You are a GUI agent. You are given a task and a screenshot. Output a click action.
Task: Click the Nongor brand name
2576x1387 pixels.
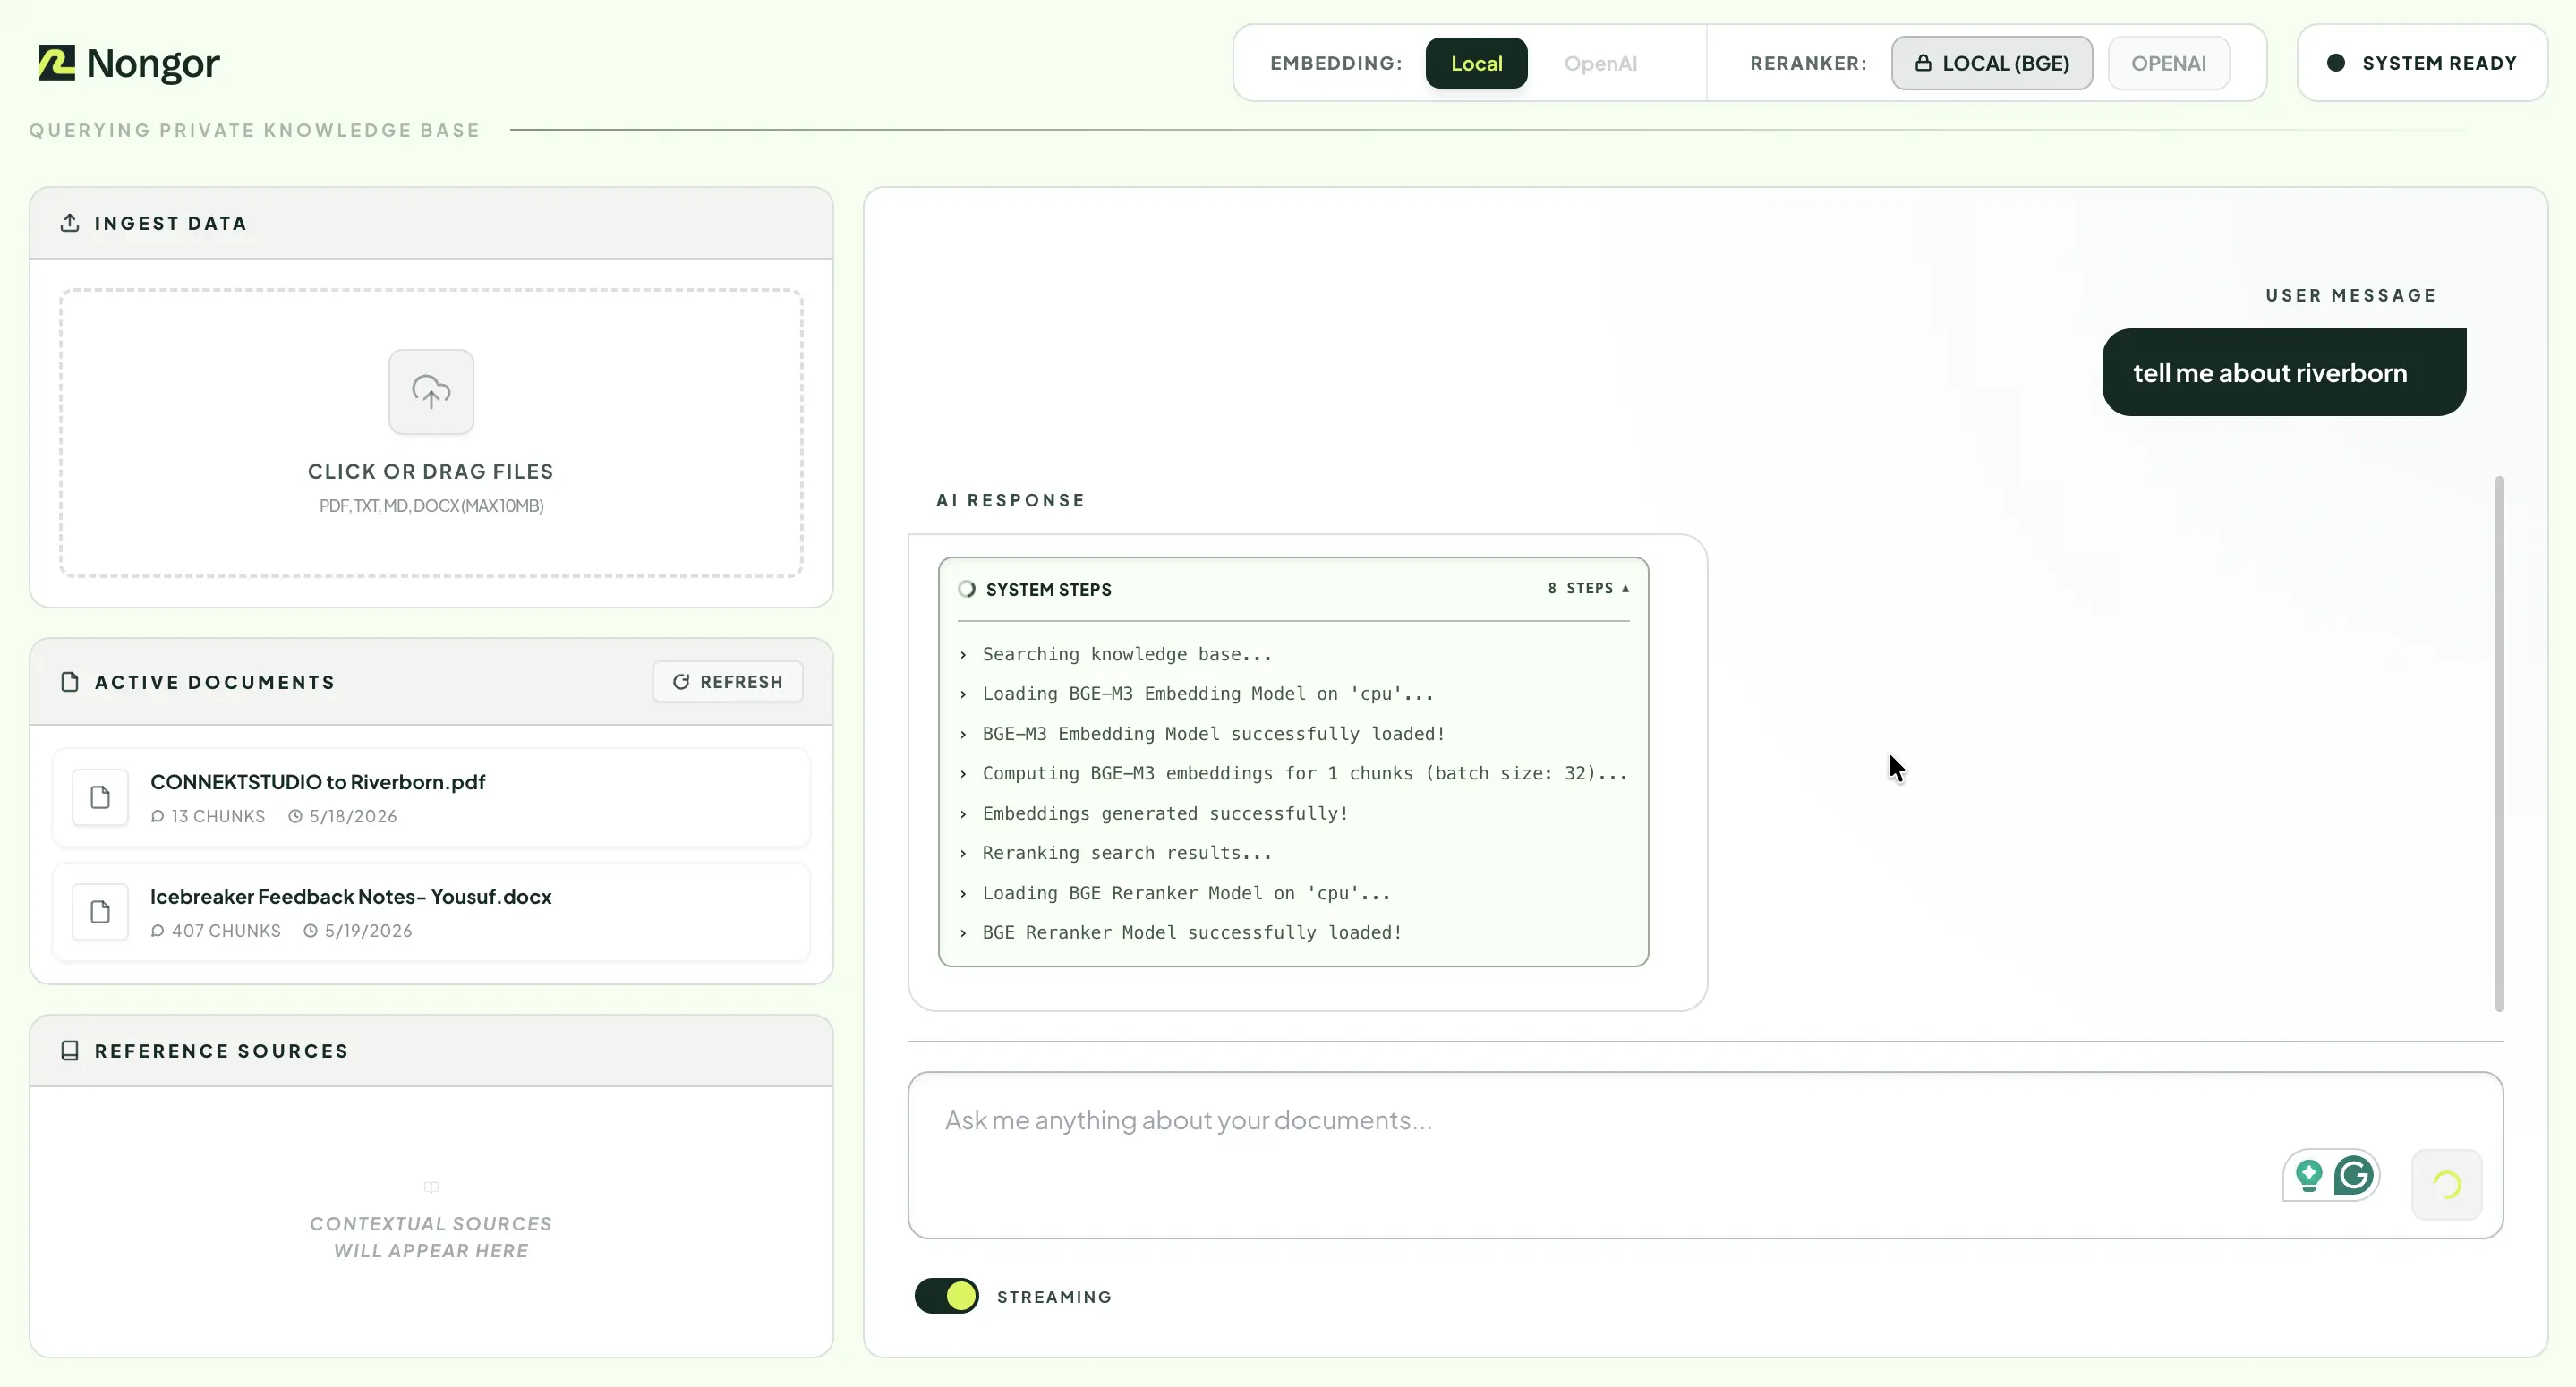[153, 63]
